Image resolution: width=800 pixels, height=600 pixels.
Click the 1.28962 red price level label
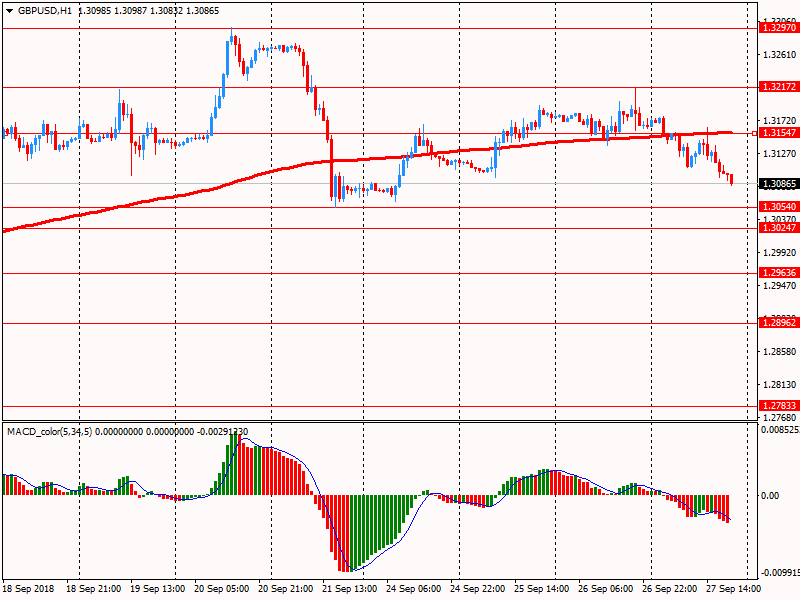778,323
